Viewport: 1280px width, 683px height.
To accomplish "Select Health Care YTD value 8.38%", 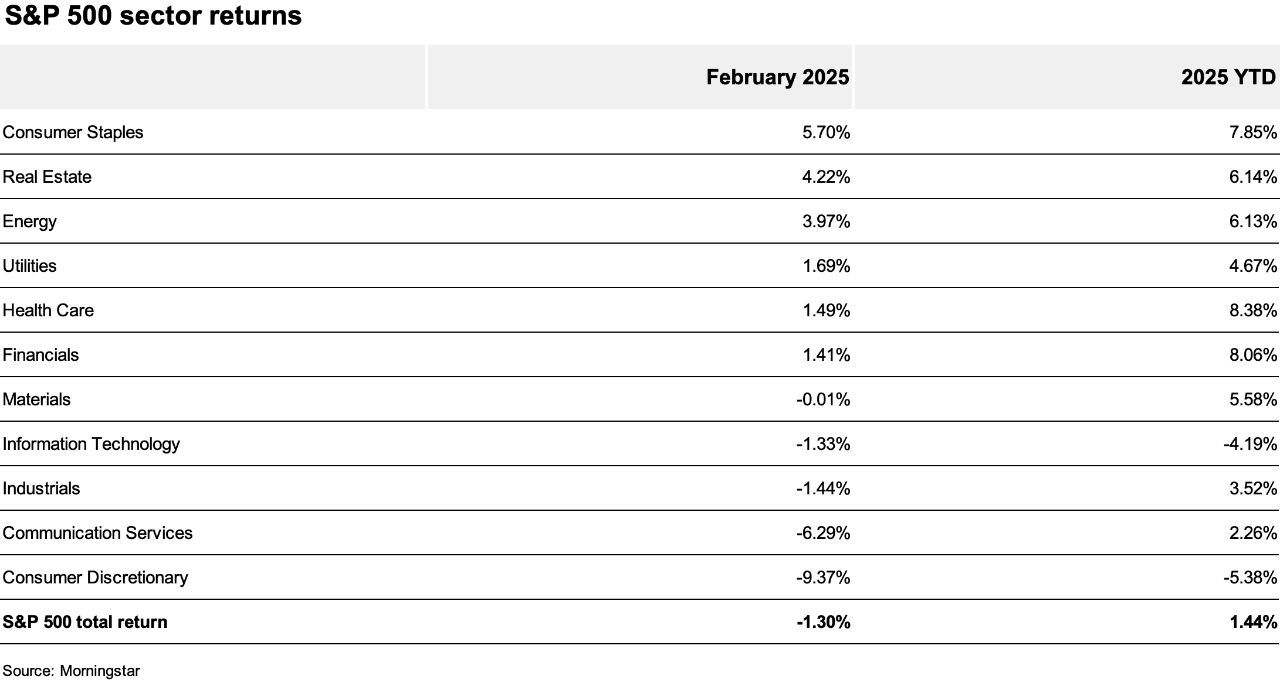I will click(x=1252, y=310).
